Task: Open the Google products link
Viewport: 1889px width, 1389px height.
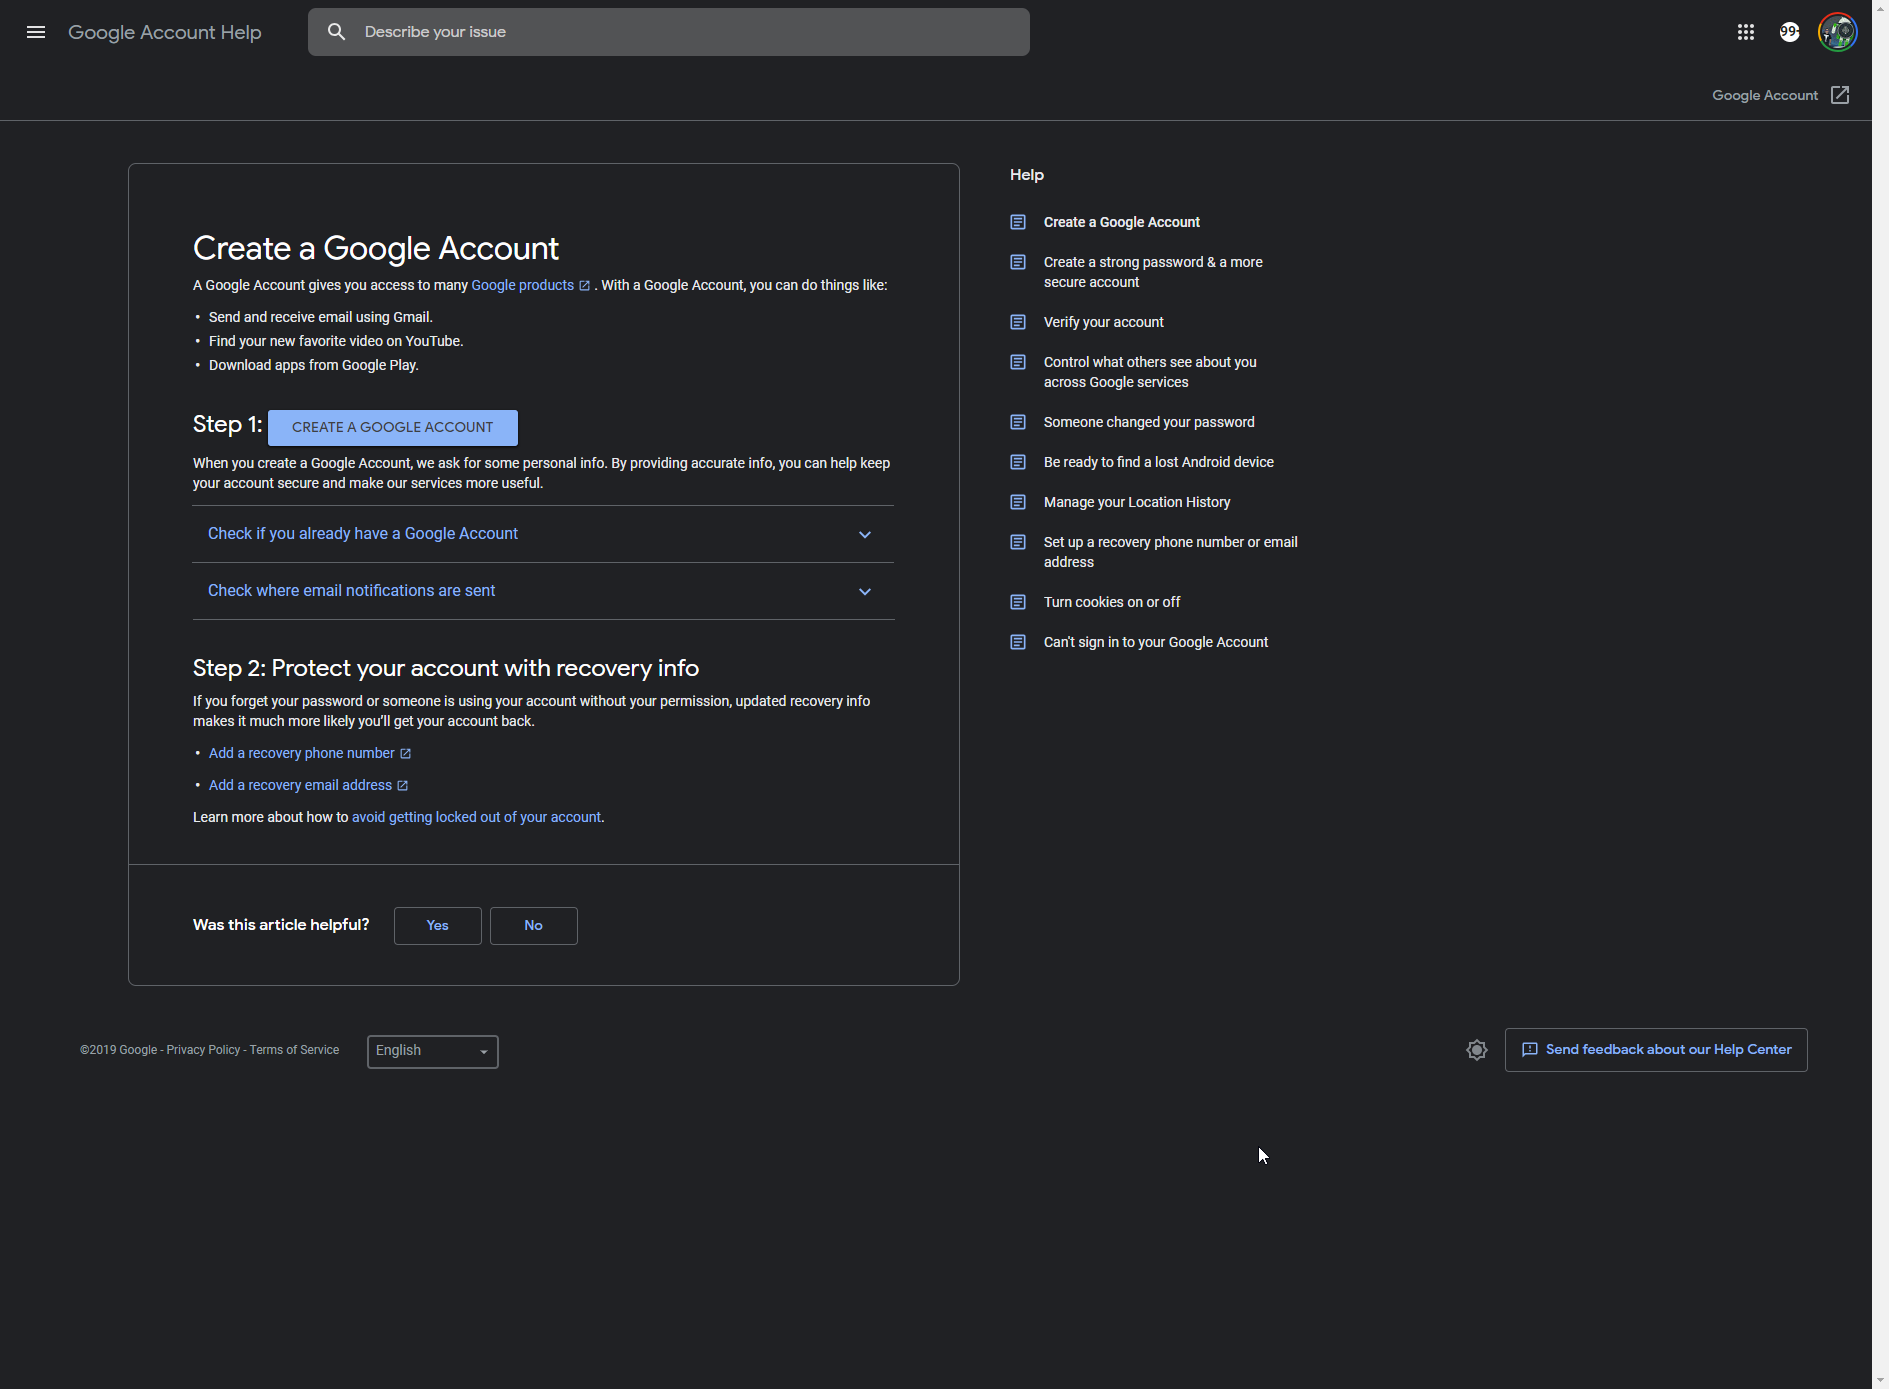Action: (522, 285)
